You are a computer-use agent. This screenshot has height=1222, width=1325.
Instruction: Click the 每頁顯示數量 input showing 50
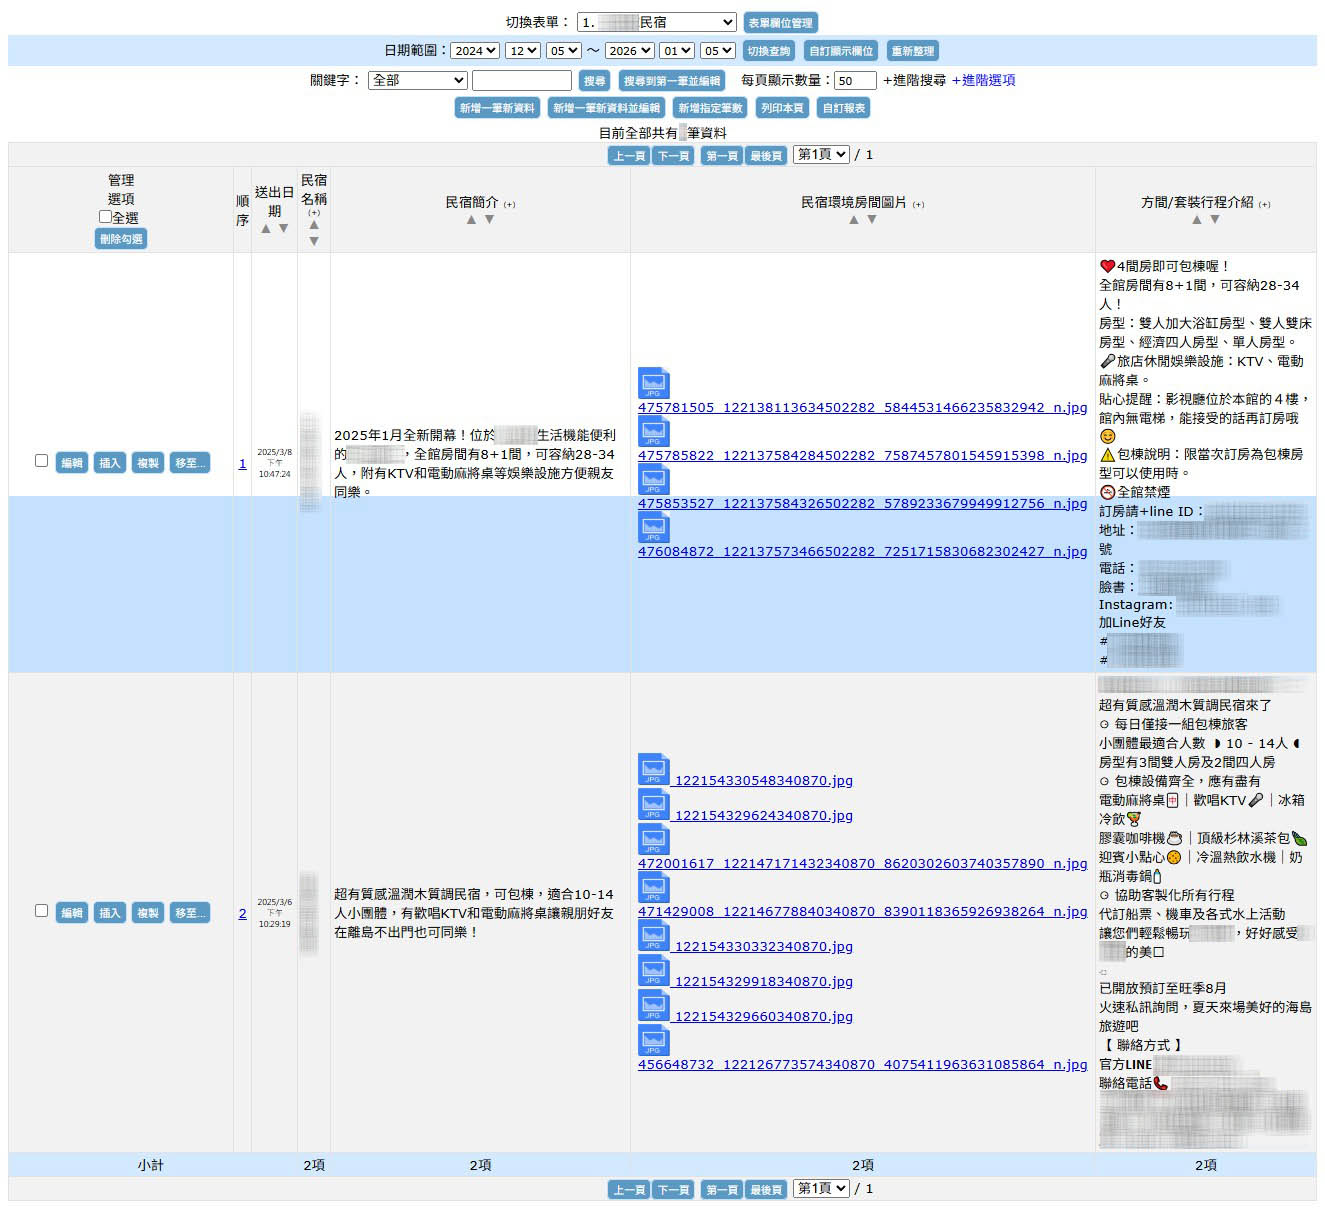[x=855, y=81]
